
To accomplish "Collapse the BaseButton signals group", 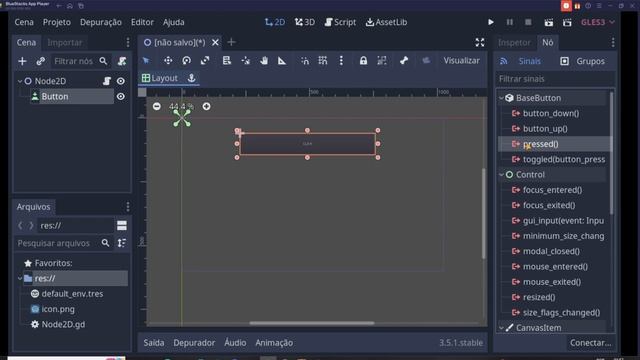I will click(502, 98).
